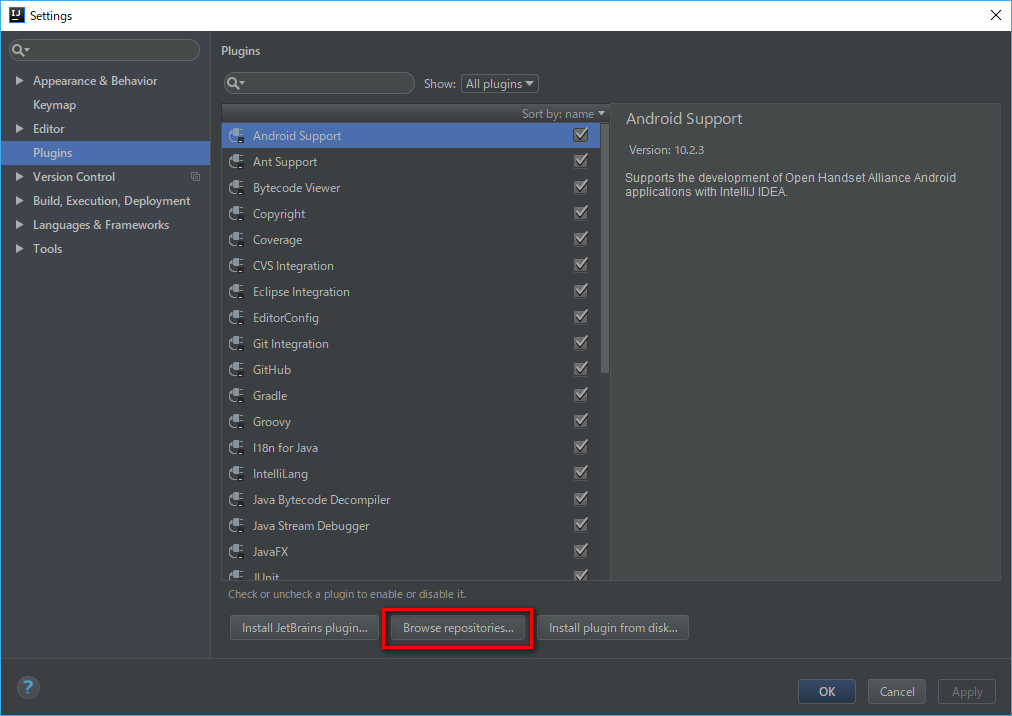Viewport: 1012px width, 716px height.
Task: Click the IntelliLang plugin icon
Action: [x=237, y=473]
